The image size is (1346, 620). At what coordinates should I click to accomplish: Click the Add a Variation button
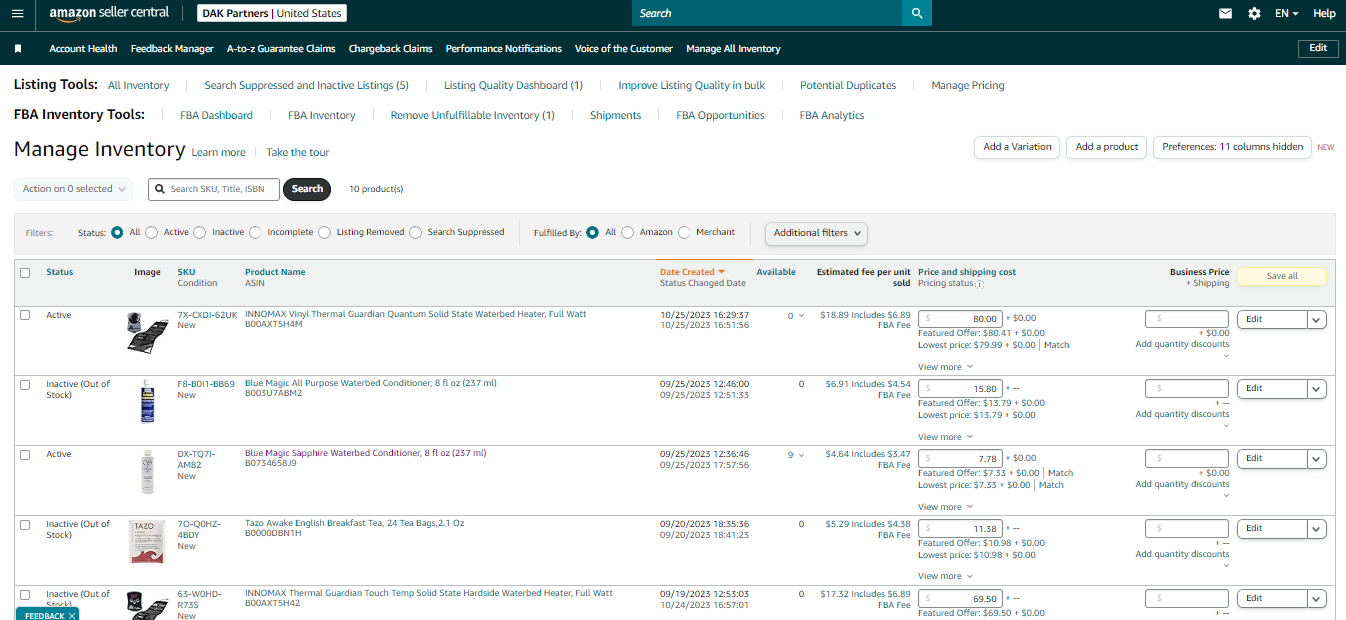tap(1017, 147)
